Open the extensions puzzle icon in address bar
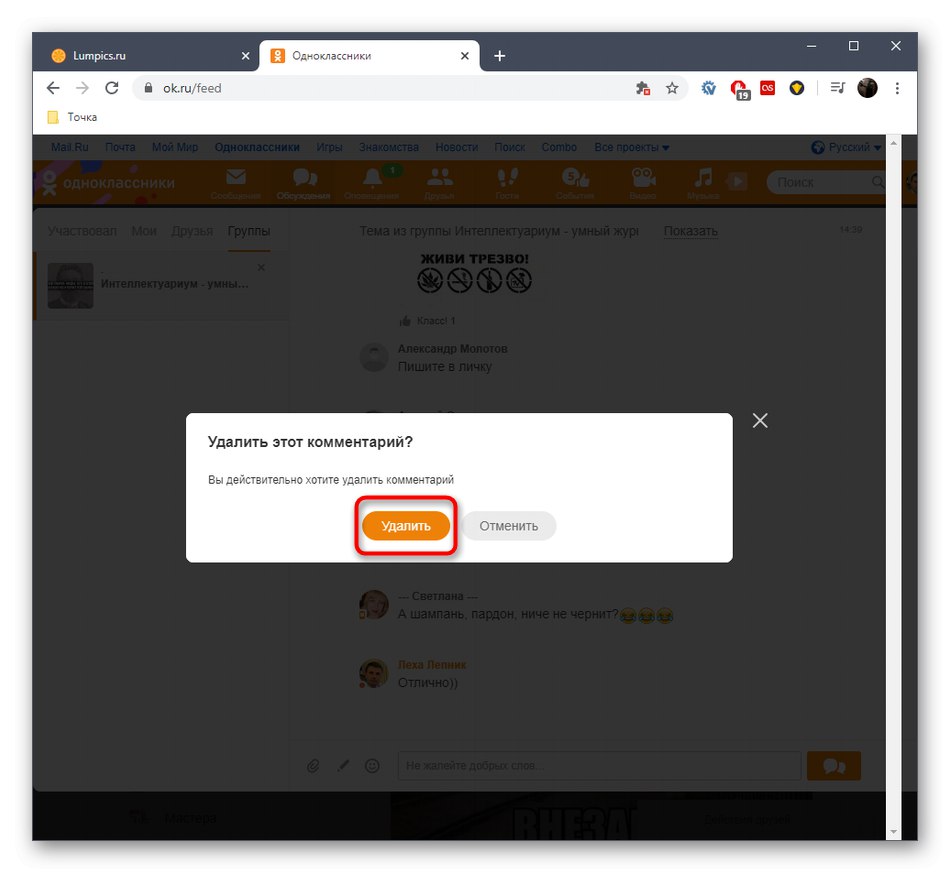Viewport: 950px width, 873px height. point(643,88)
